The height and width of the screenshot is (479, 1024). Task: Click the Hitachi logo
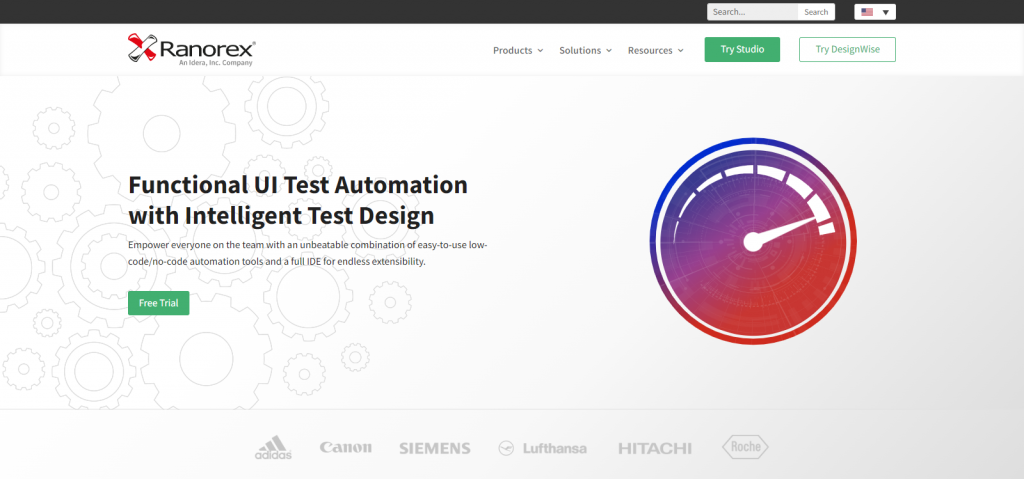655,448
